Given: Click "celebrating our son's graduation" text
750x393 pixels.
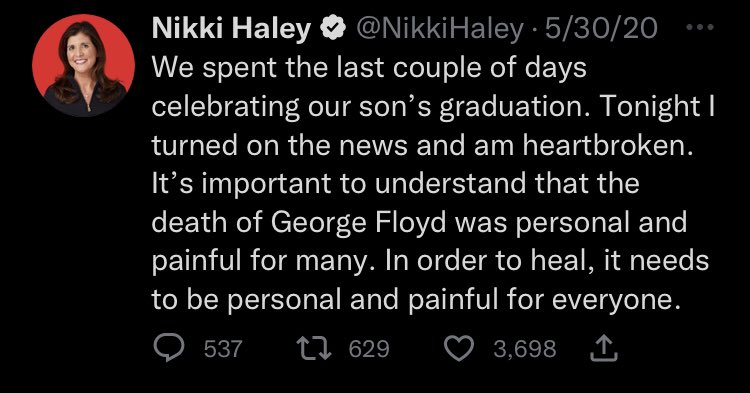Looking at the screenshot, I should tap(372, 108).
